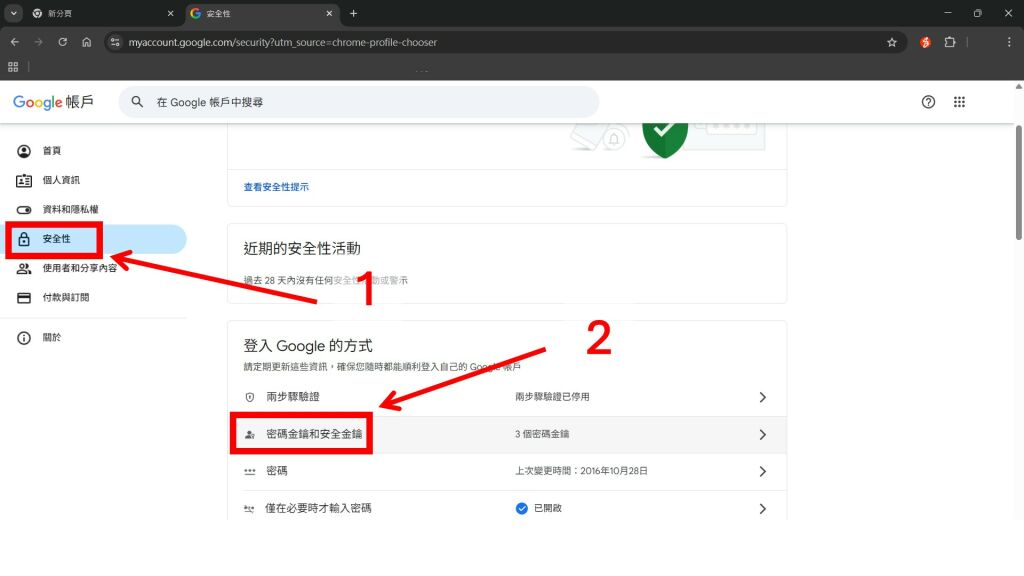
Task: Open the Chrome extensions puzzle icon
Action: point(950,42)
